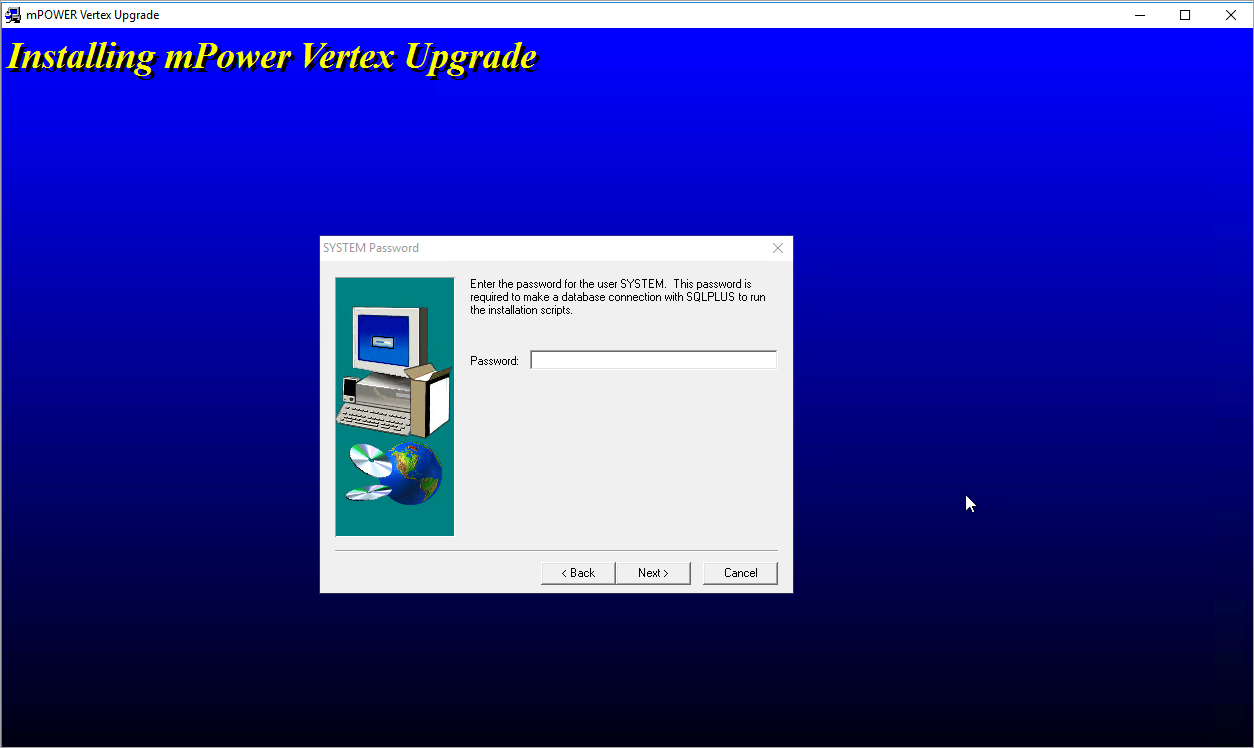This screenshot has height=748, width=1254.
Task: Click the "Installing mPower Vertex Upgrade" heading
Action: tap(272, 57)
